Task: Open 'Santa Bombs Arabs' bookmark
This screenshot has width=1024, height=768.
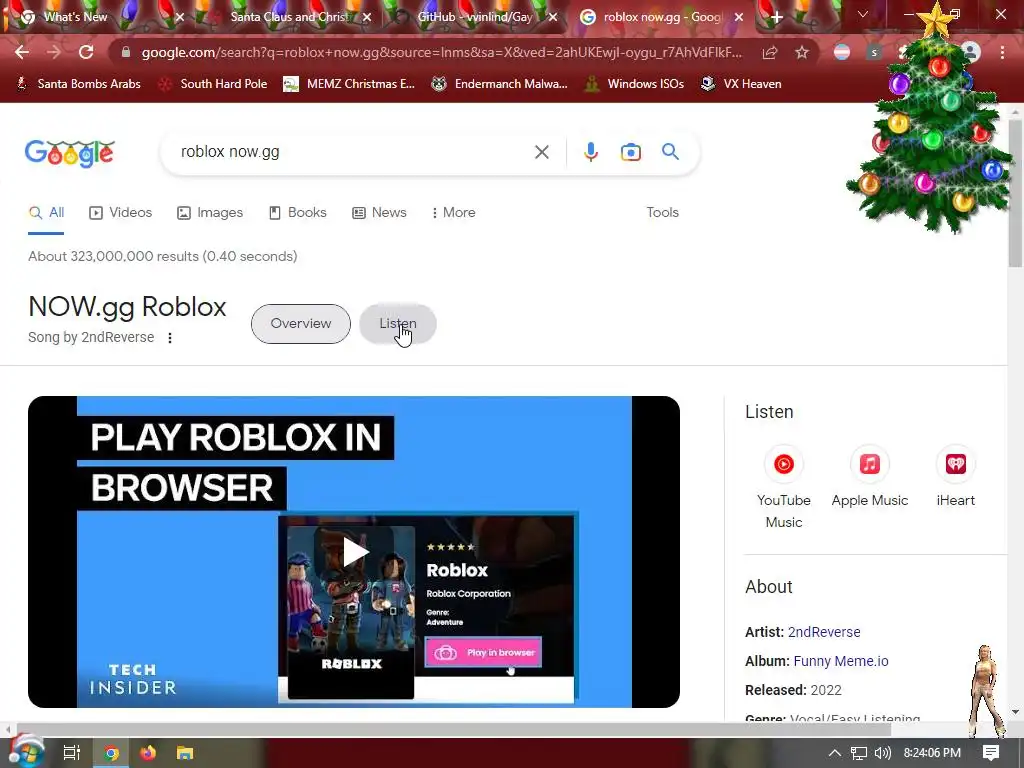Action: [x=78, y=84]
